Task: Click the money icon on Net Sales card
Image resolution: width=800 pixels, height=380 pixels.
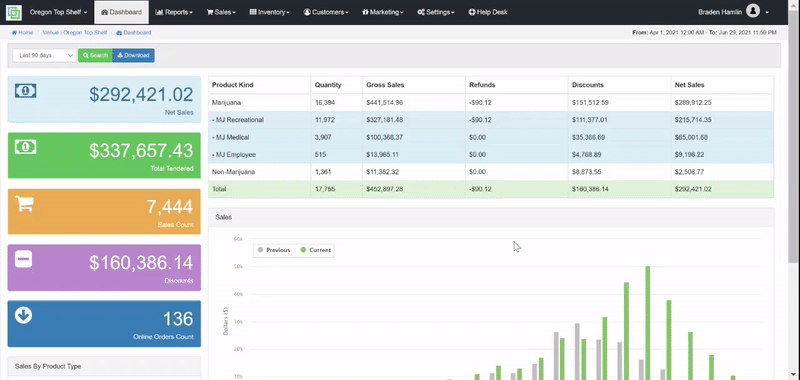Action: (x=25, y=91)
